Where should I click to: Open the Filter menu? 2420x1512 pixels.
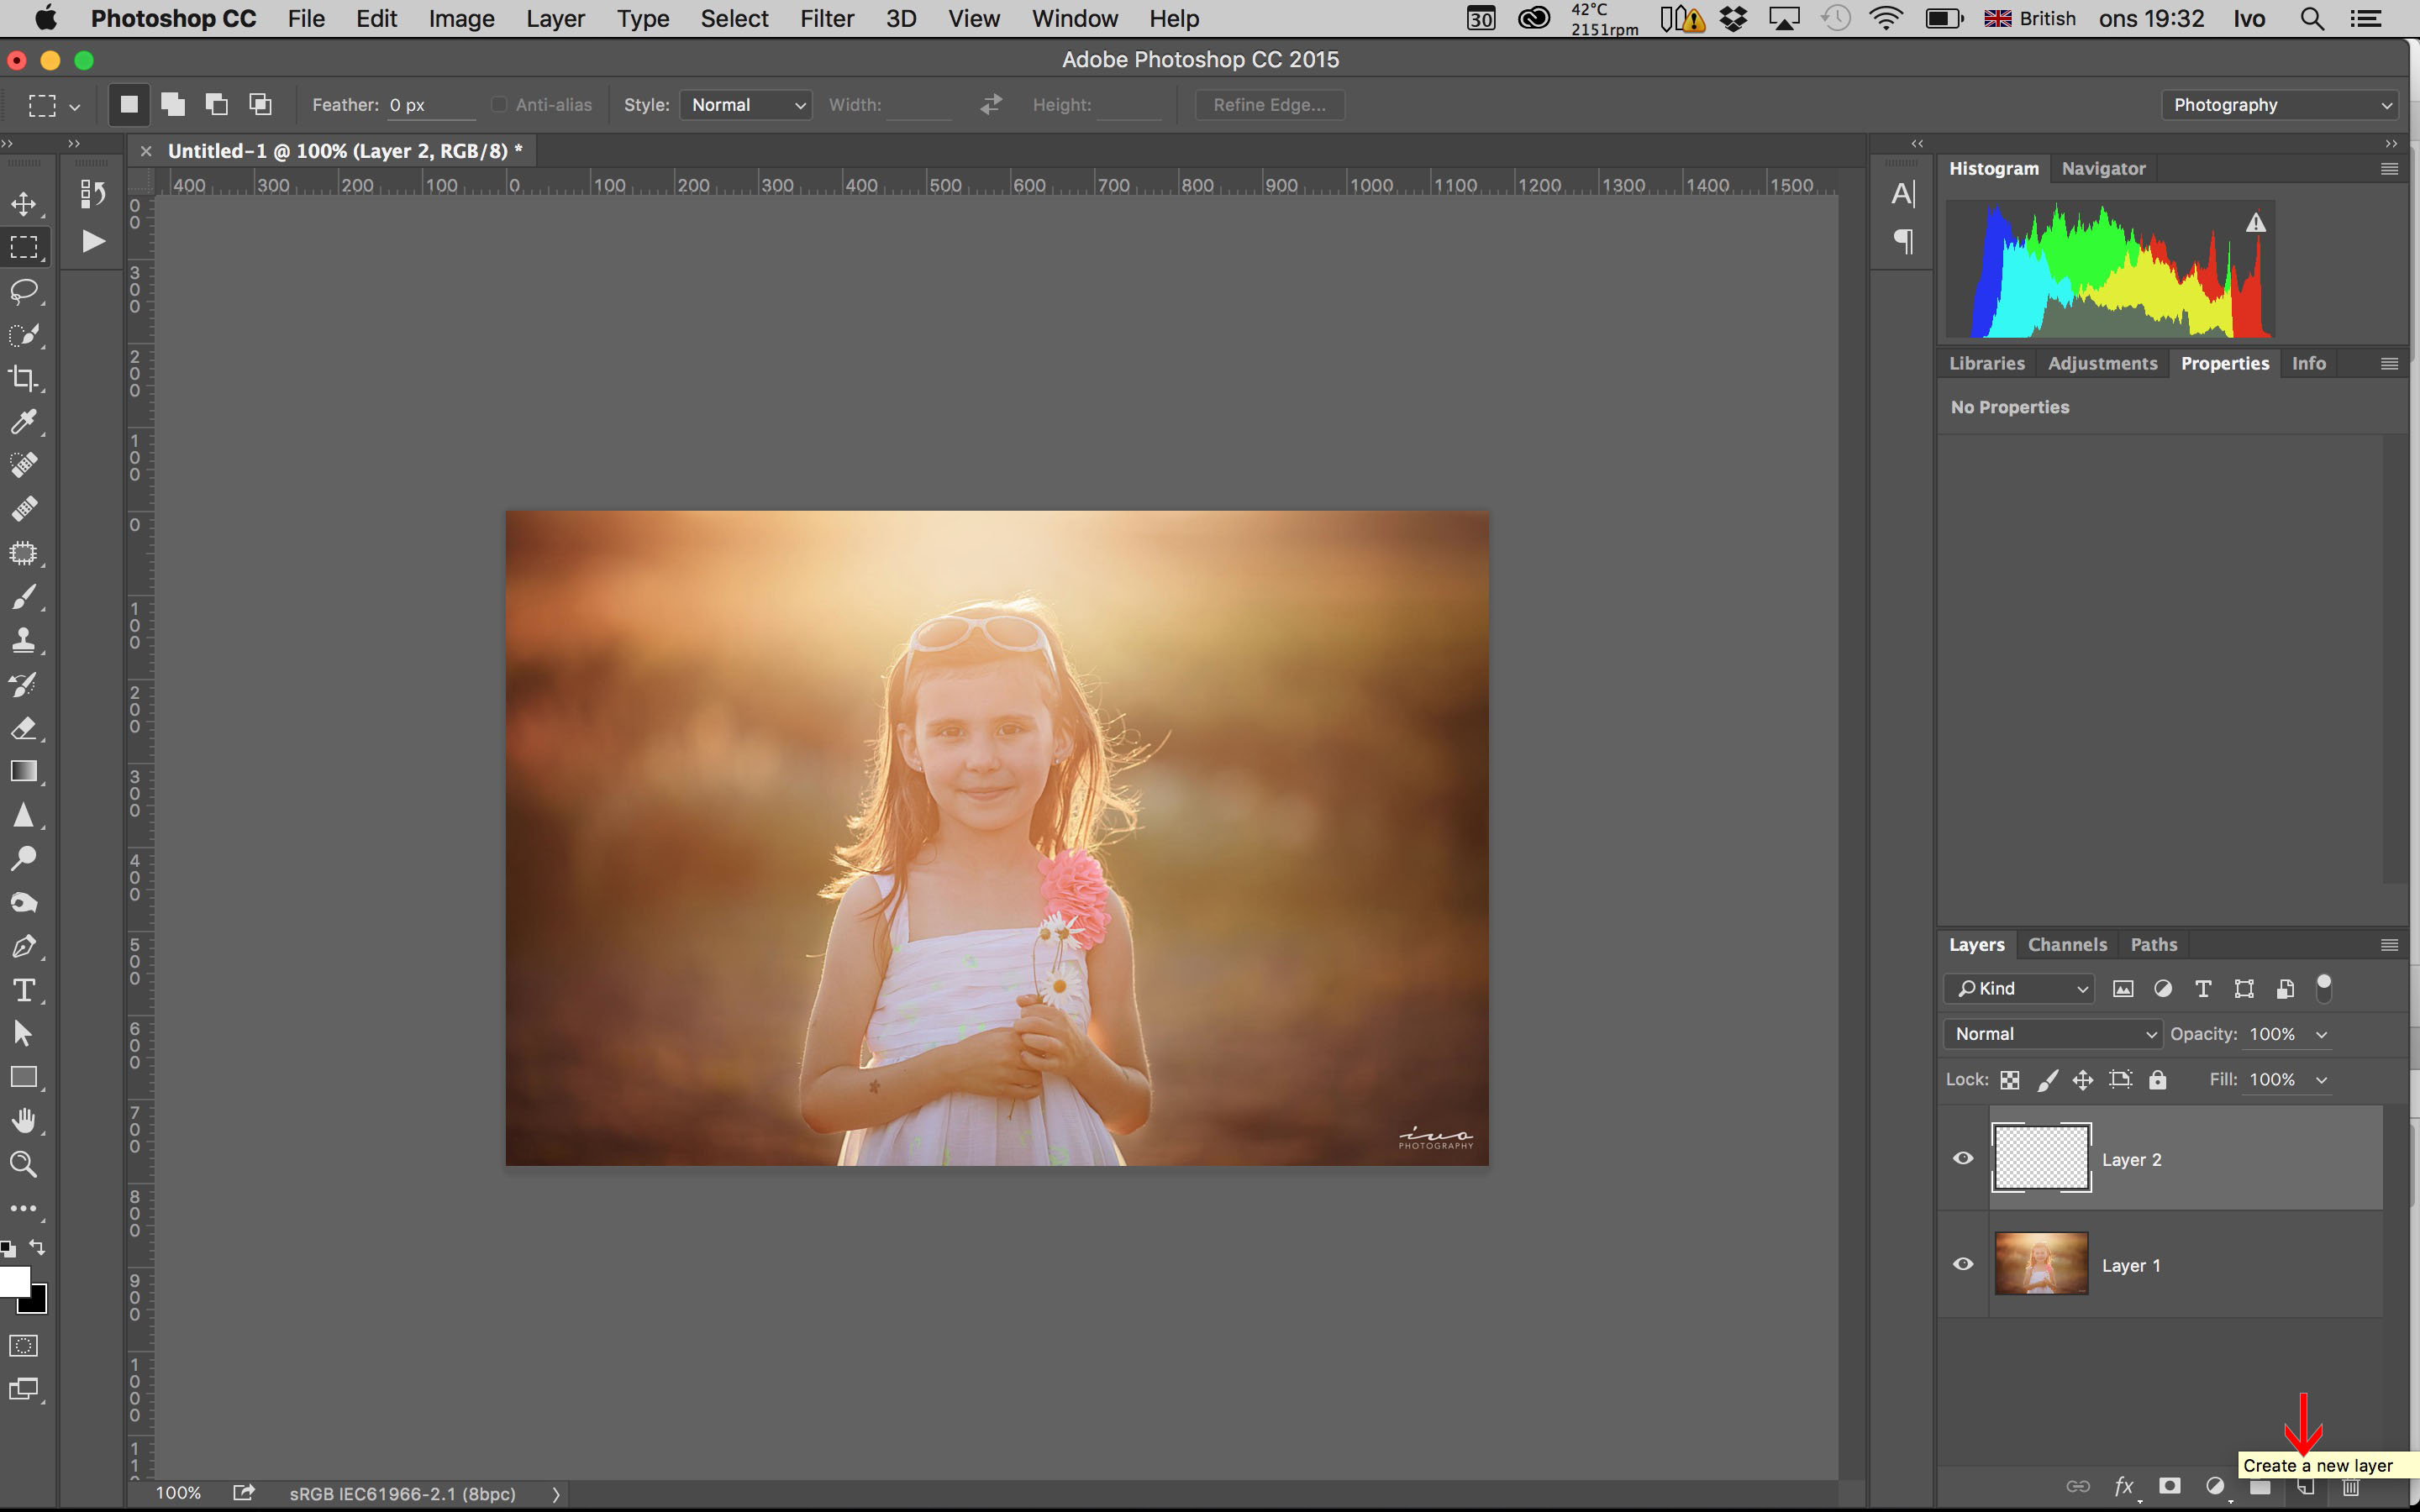click(x=824, y=19)
